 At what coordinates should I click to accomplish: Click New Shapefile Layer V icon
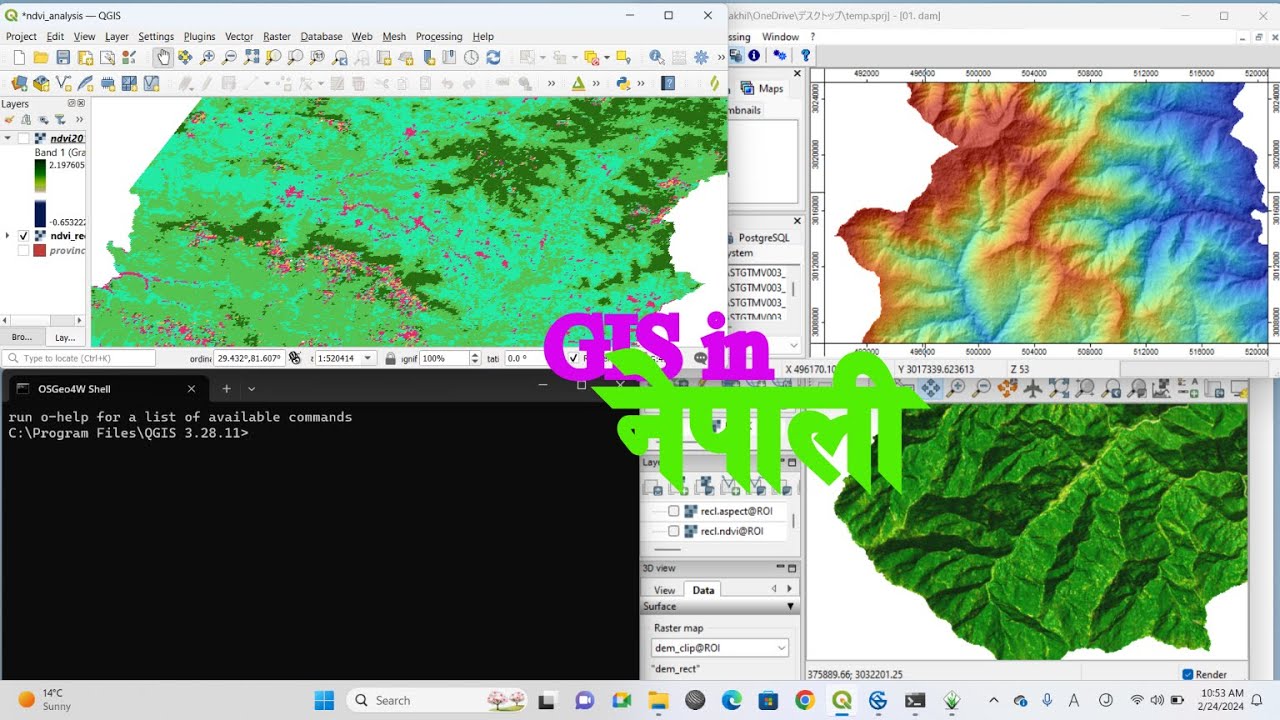[63, 84]
